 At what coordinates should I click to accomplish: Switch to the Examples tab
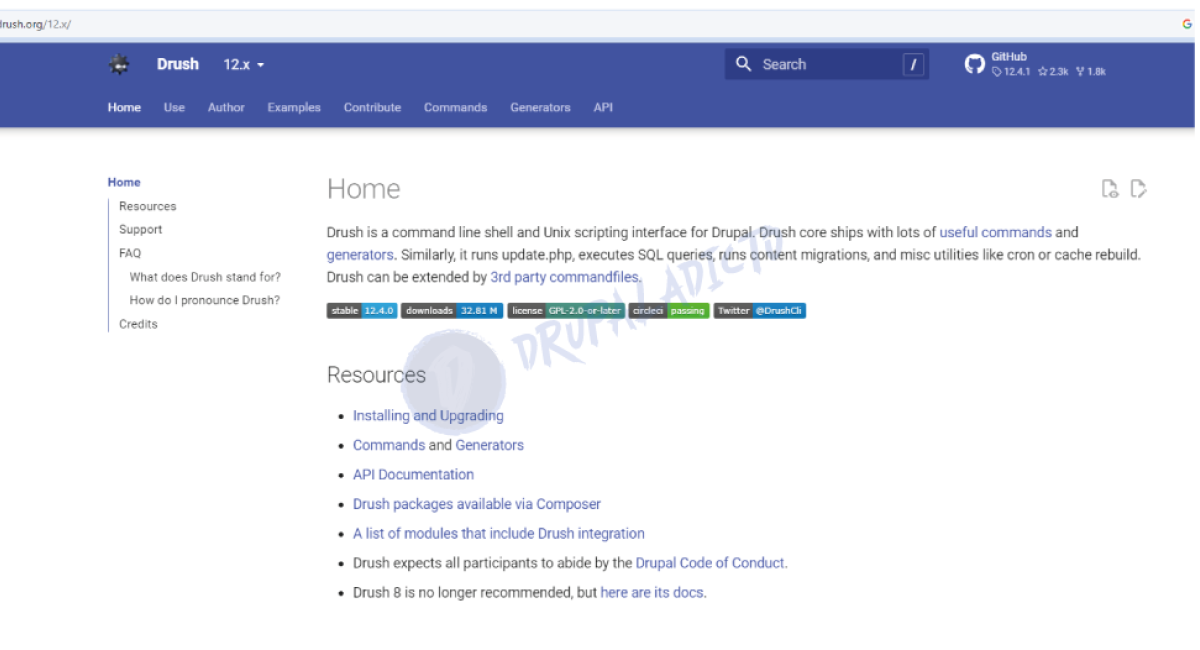click(294, 107)
